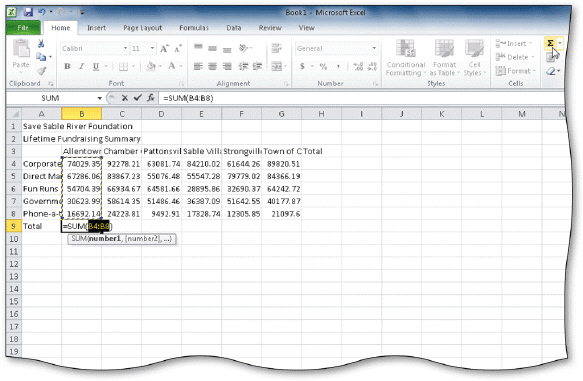Confirm the formula with the checkmark icon

(138, 98)
